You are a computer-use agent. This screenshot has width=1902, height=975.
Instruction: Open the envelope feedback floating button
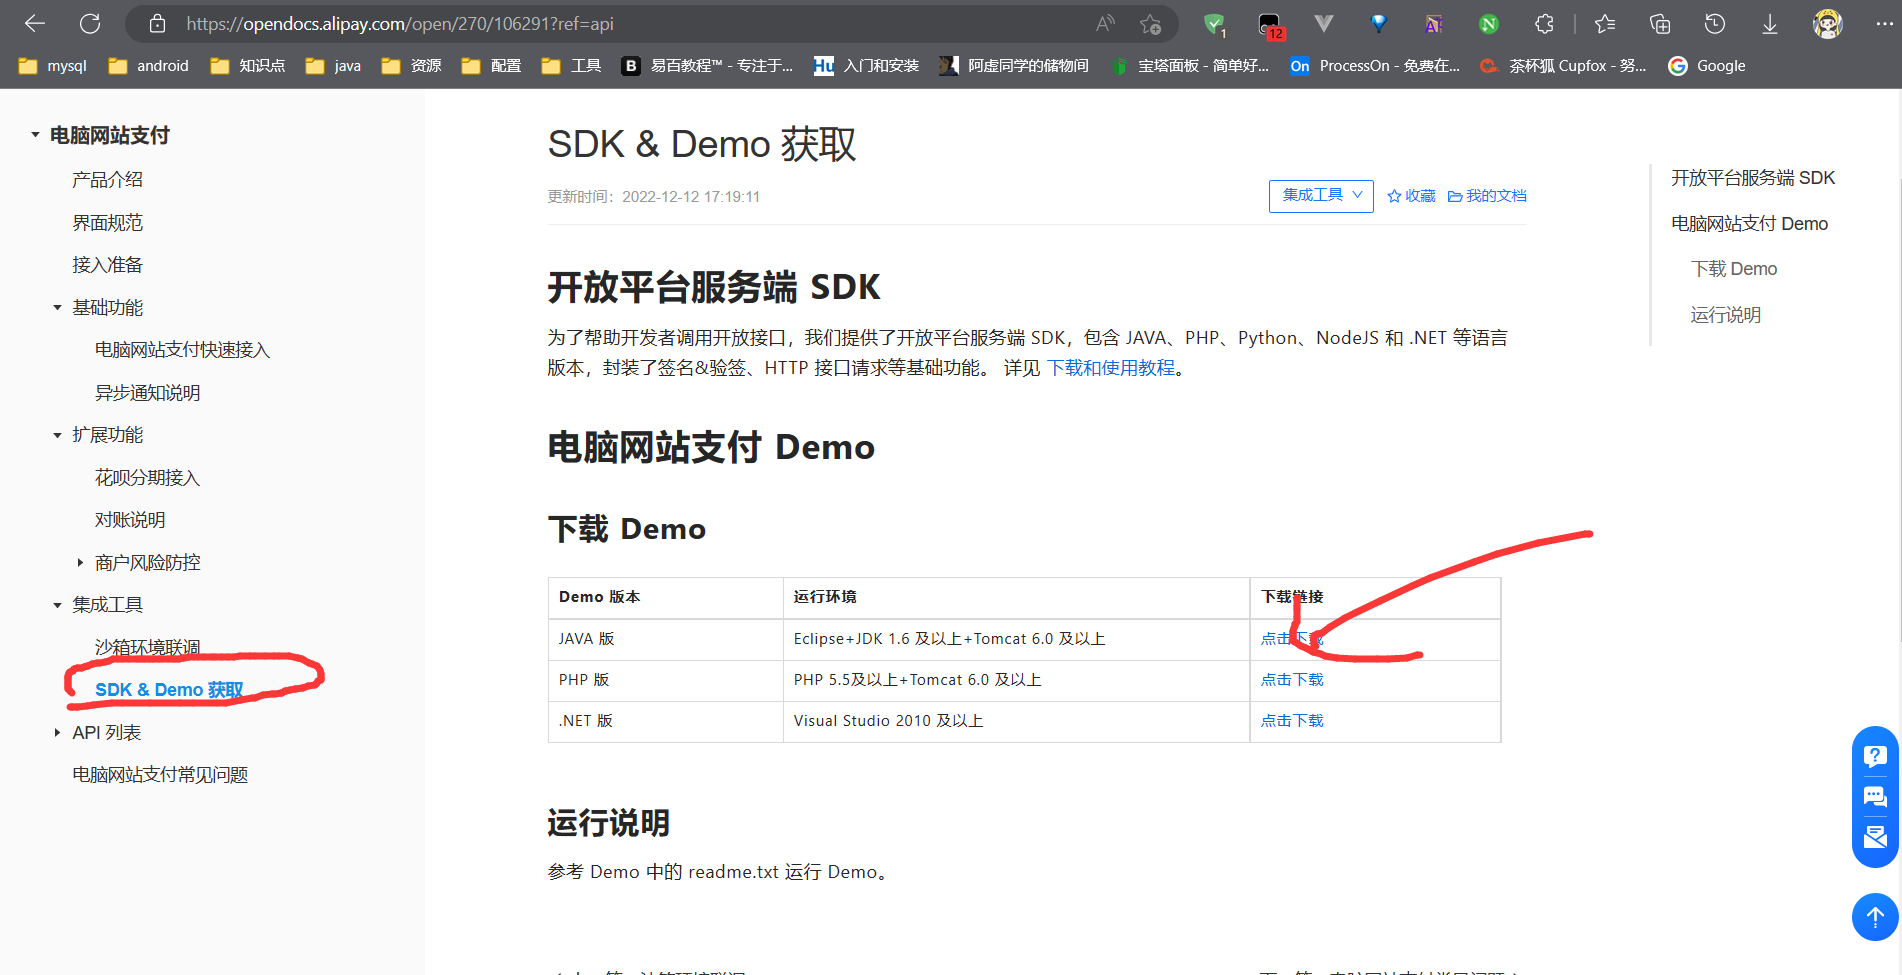pos(1875,837)
